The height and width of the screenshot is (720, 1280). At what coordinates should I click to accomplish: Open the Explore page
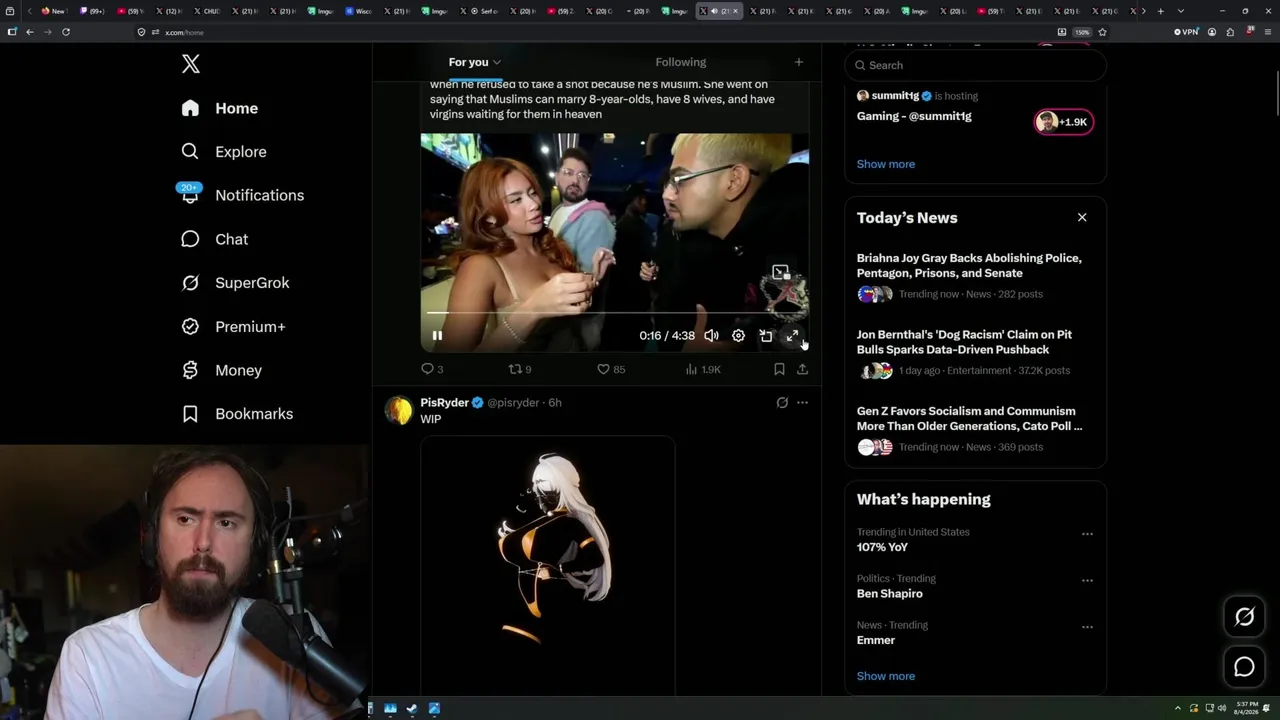click(x=224, y=152)
